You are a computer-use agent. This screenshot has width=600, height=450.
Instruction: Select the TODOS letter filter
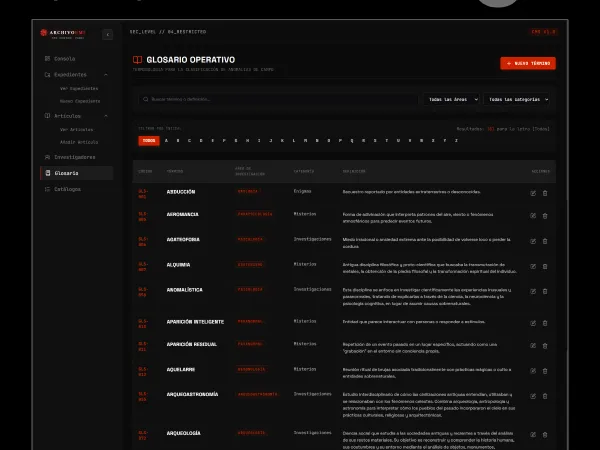pyautogui.click(x=149, y=140)
